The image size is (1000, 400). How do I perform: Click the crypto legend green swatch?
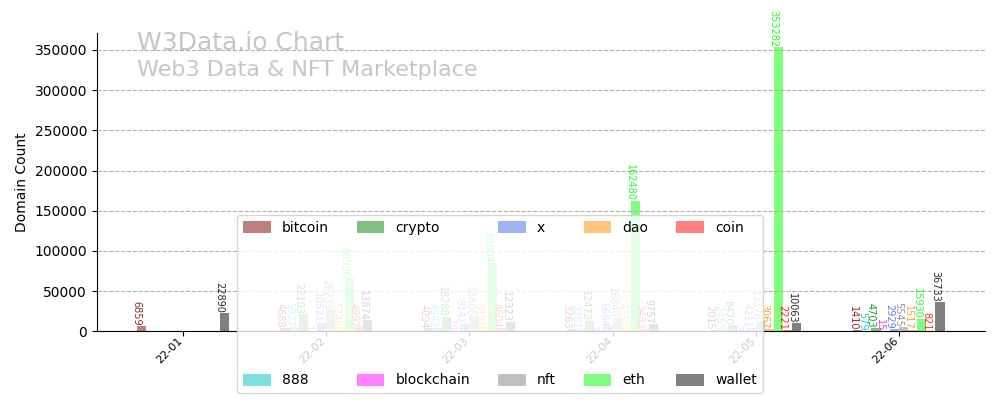click(371, 227)
